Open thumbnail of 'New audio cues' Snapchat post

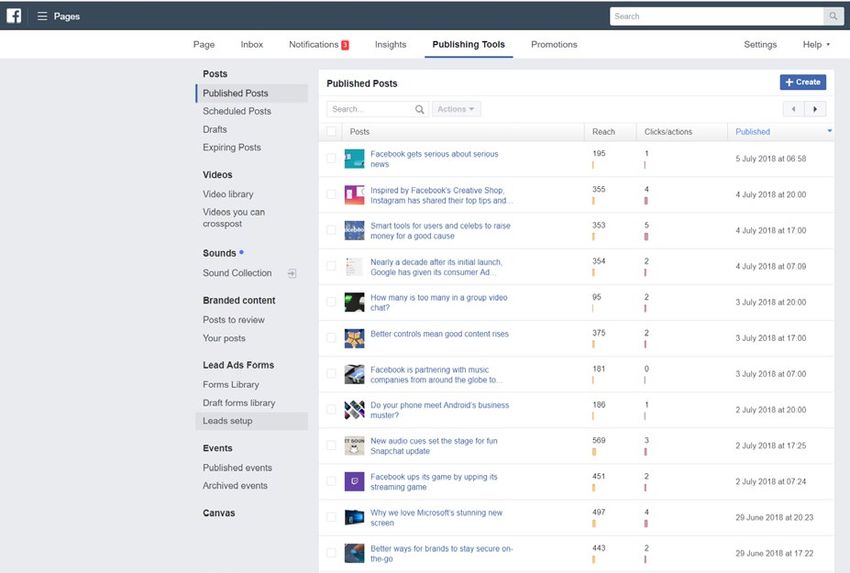click(355, 446)
